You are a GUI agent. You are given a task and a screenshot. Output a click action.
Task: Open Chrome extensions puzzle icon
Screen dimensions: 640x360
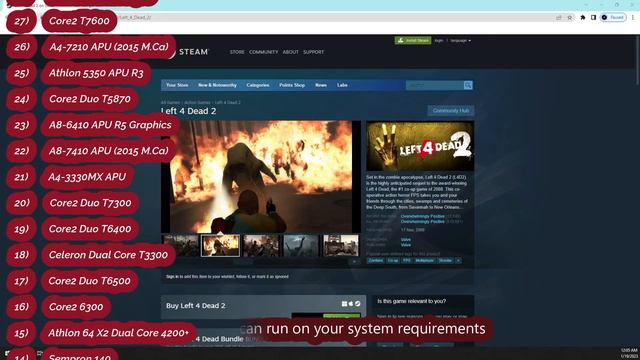pos(582,18)
